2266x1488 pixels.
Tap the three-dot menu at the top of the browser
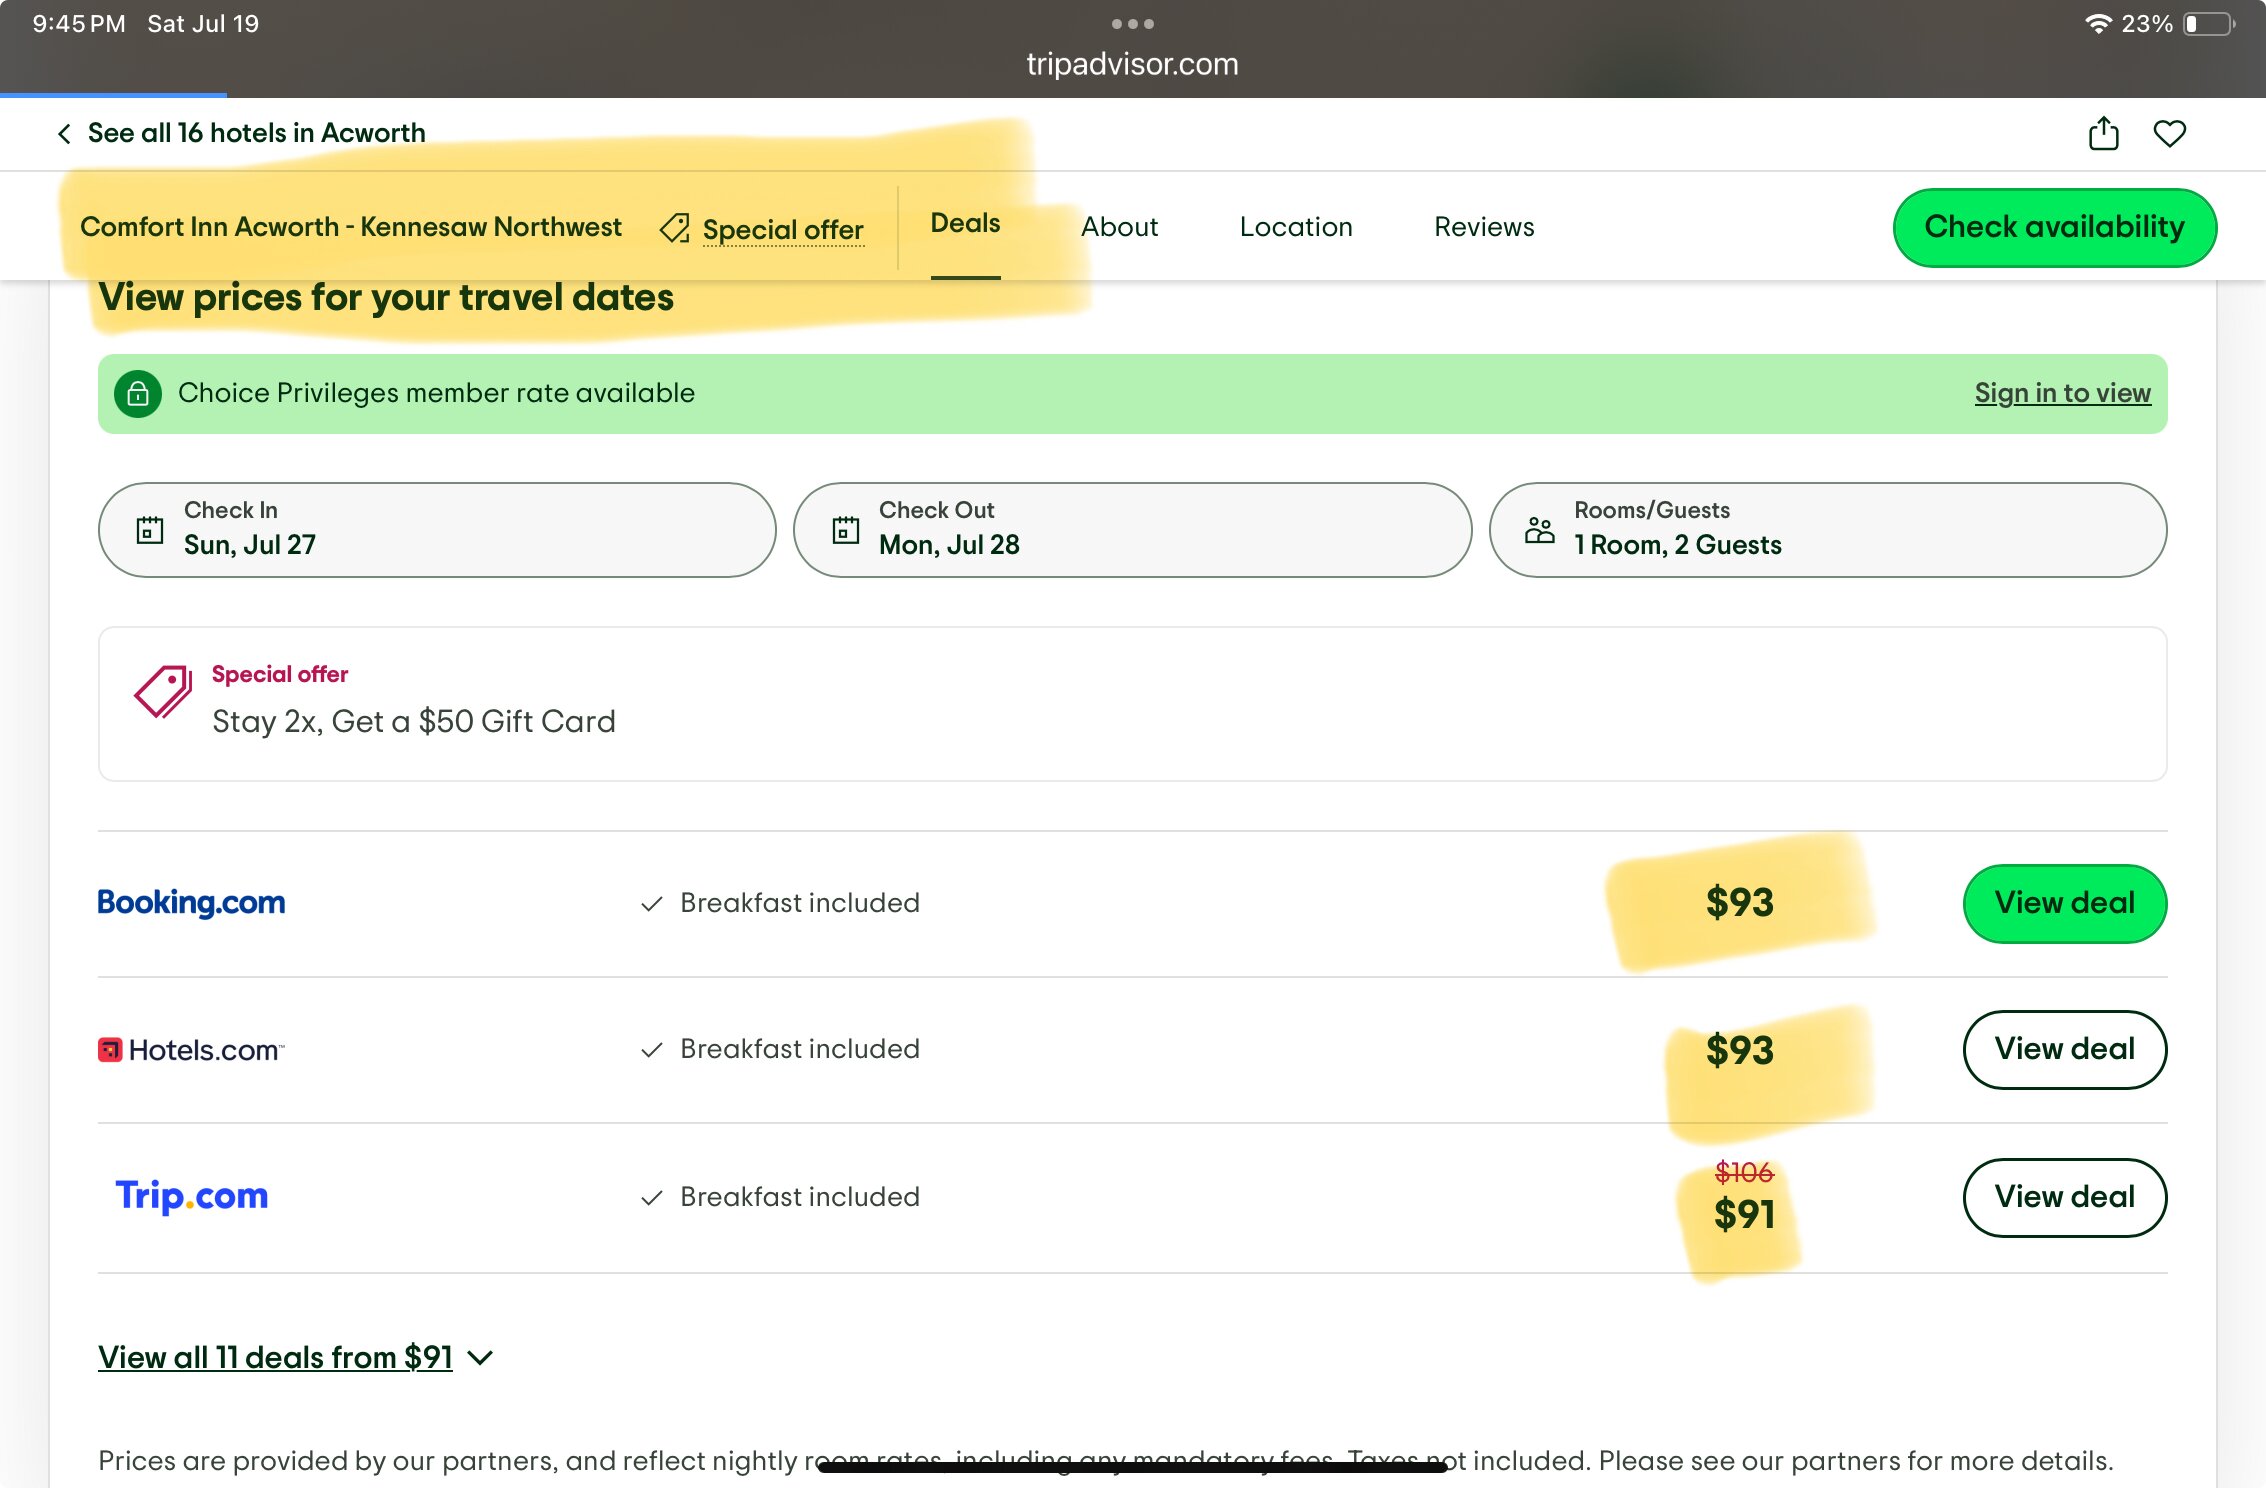pos(1132,23)
